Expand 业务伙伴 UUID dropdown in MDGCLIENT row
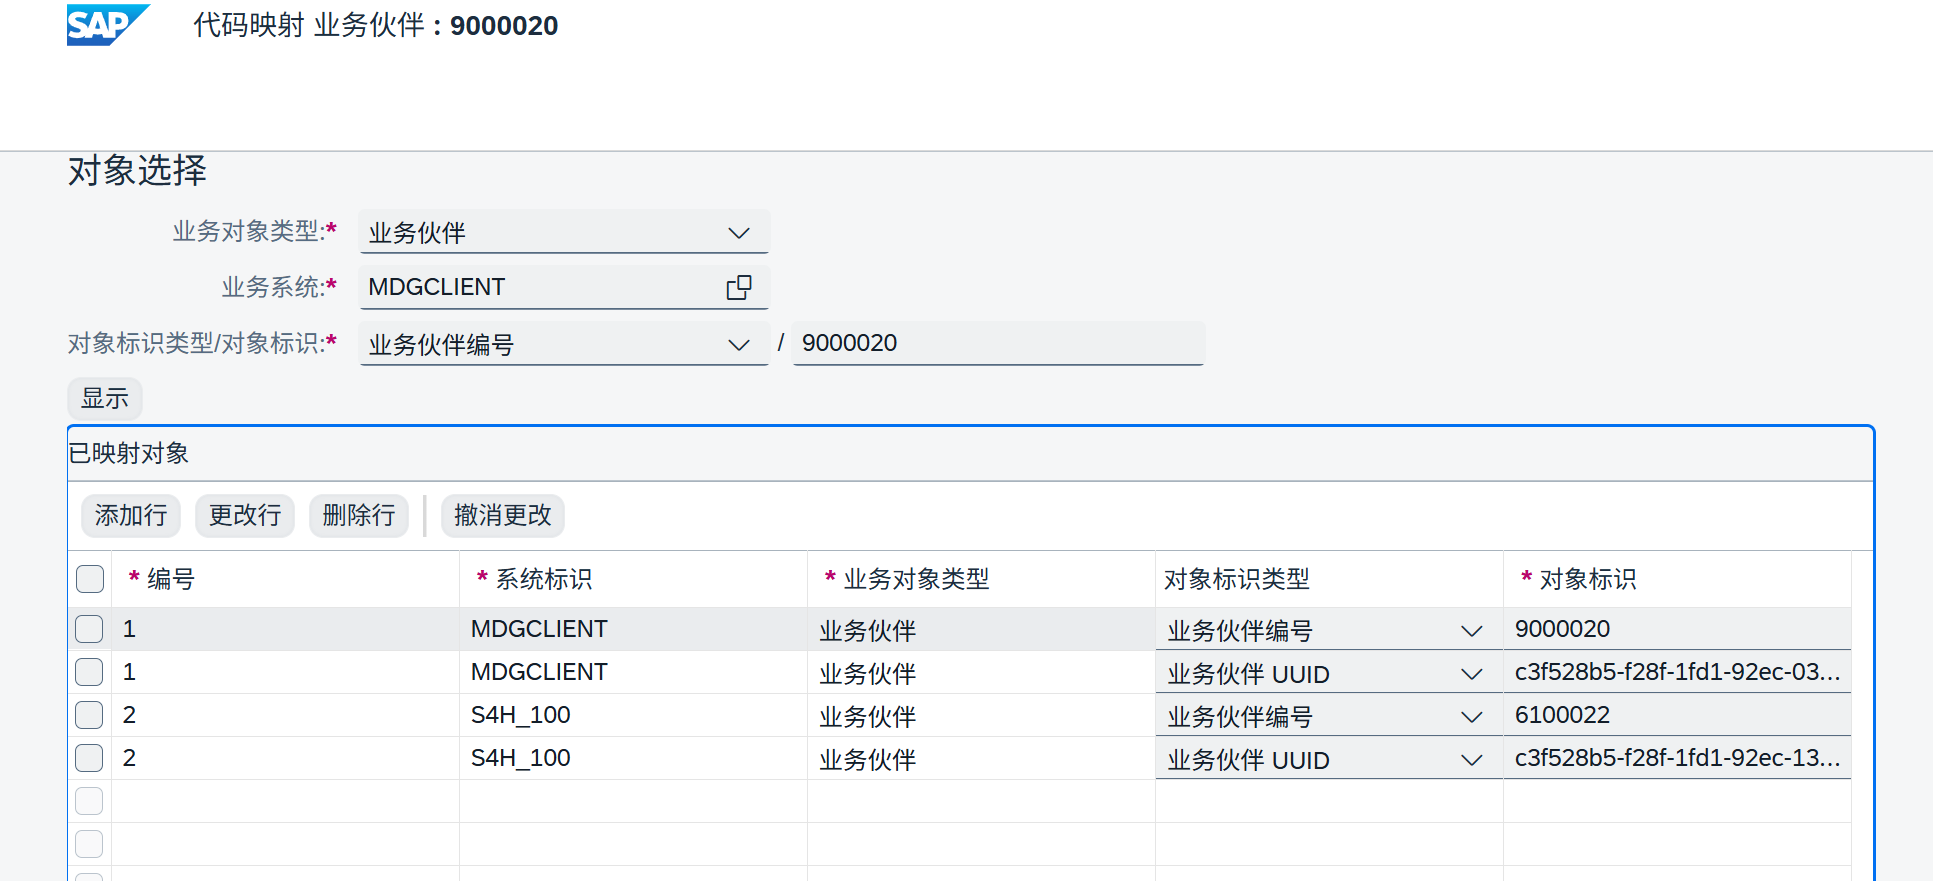This screenshot has width=1933, height=881. click(x=1471, y=674)
